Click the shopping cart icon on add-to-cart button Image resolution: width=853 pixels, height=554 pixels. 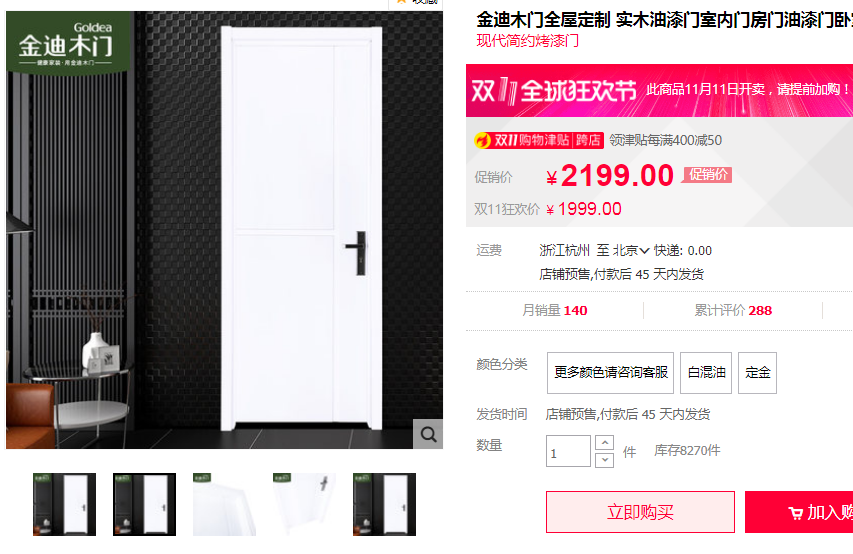pos(795,513)
